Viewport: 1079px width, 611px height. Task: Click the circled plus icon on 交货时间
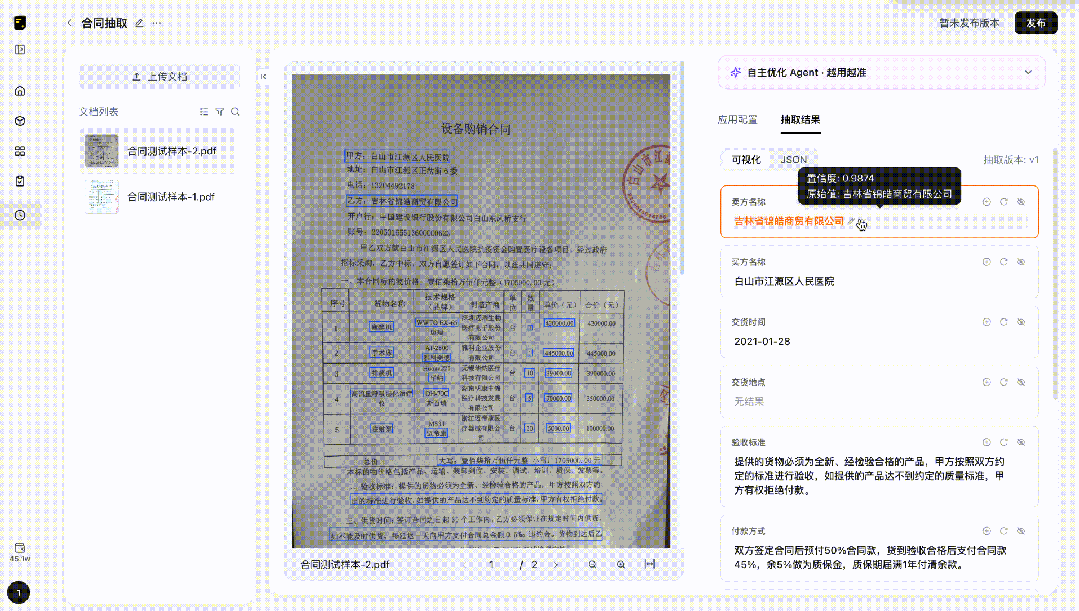point(986,321)
